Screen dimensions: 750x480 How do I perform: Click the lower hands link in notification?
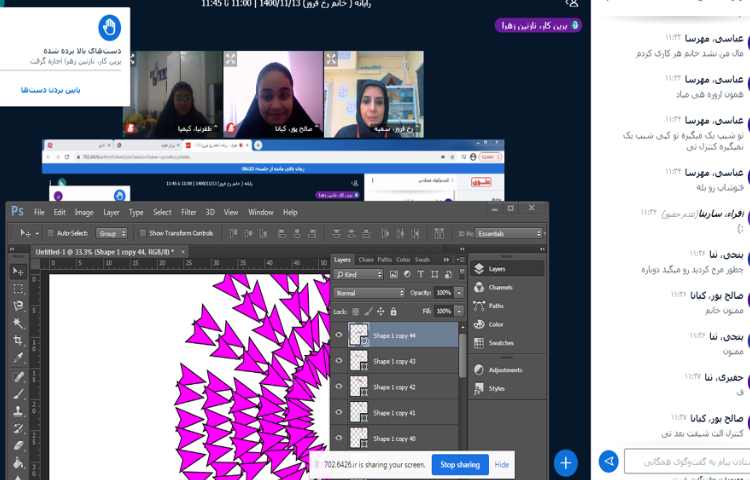tap(50, 90)
